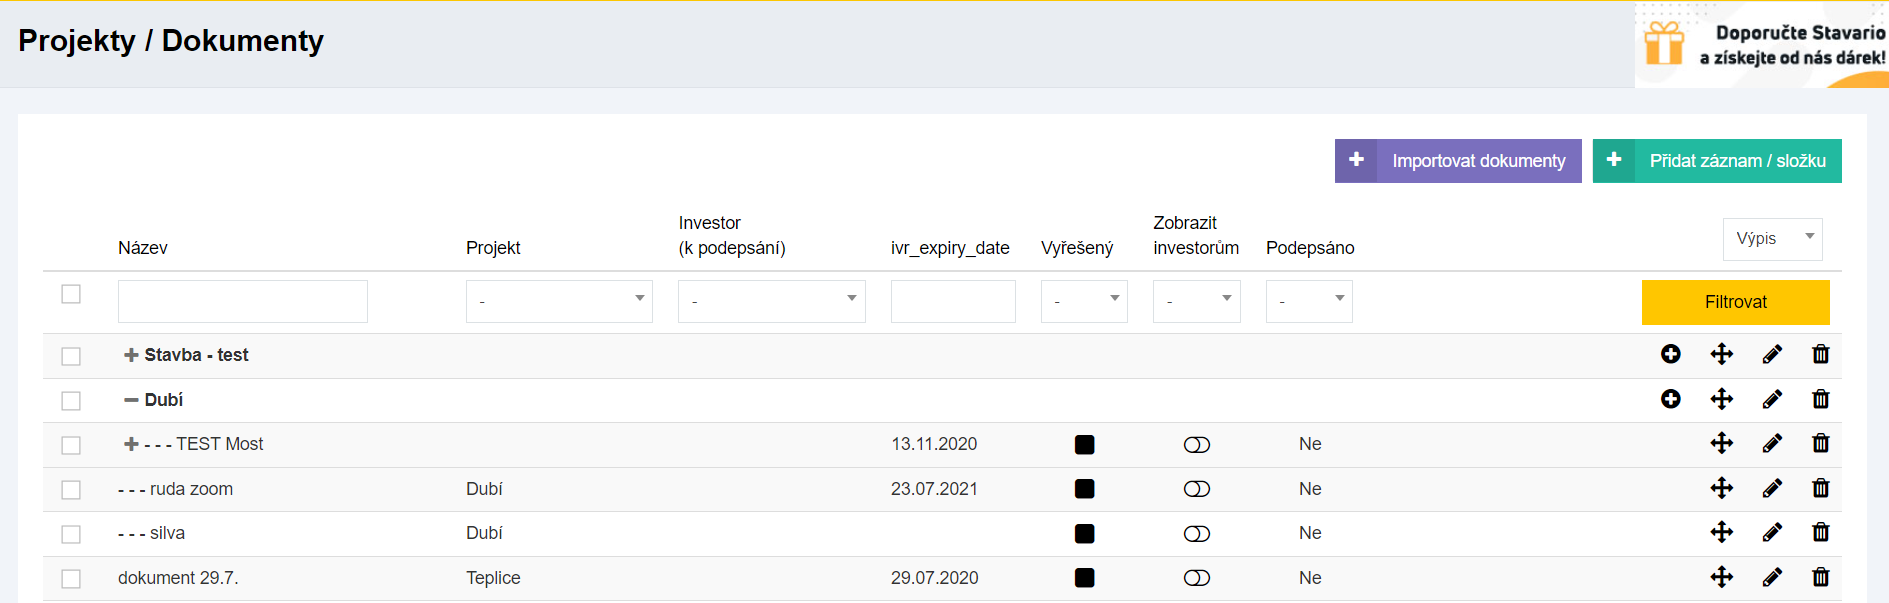This screenshot has width=1889, height=603.
Task: Click the pencil icon for silva row
Action: click(1771, 532)
